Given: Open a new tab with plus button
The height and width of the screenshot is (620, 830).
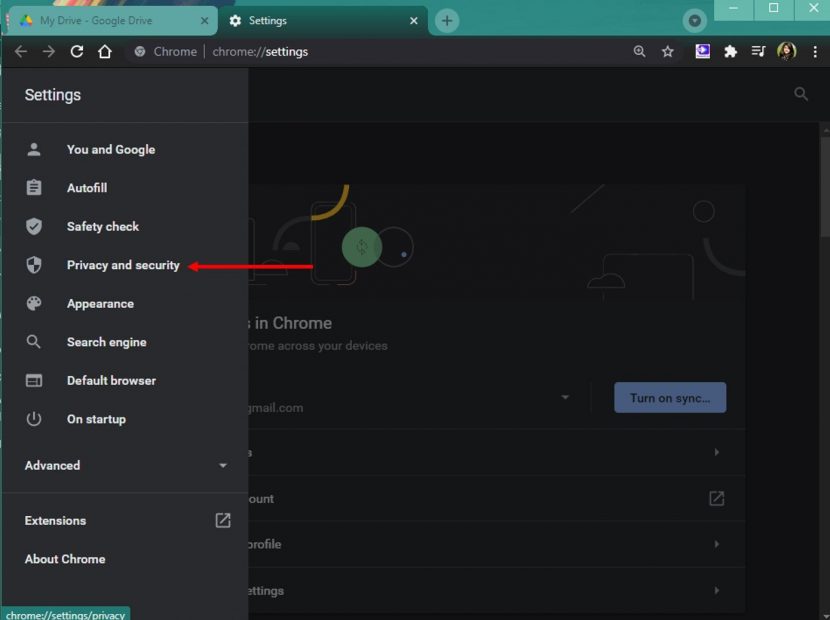Looking at the screenshot, I should pyautogui.click(x=447, y=21).
